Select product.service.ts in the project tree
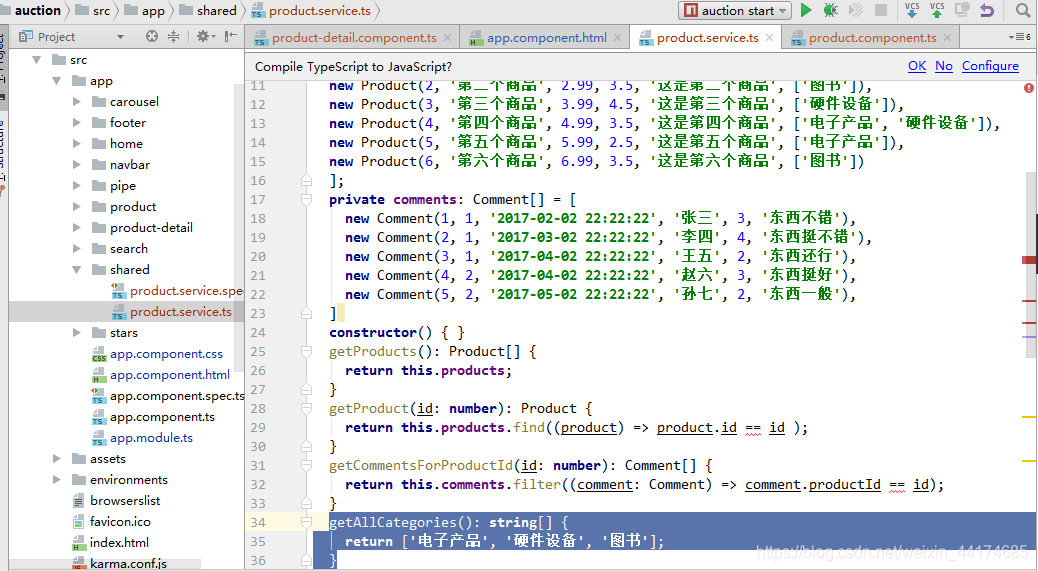Screen dimensions: 1038x571 click(x=181, y=312)
